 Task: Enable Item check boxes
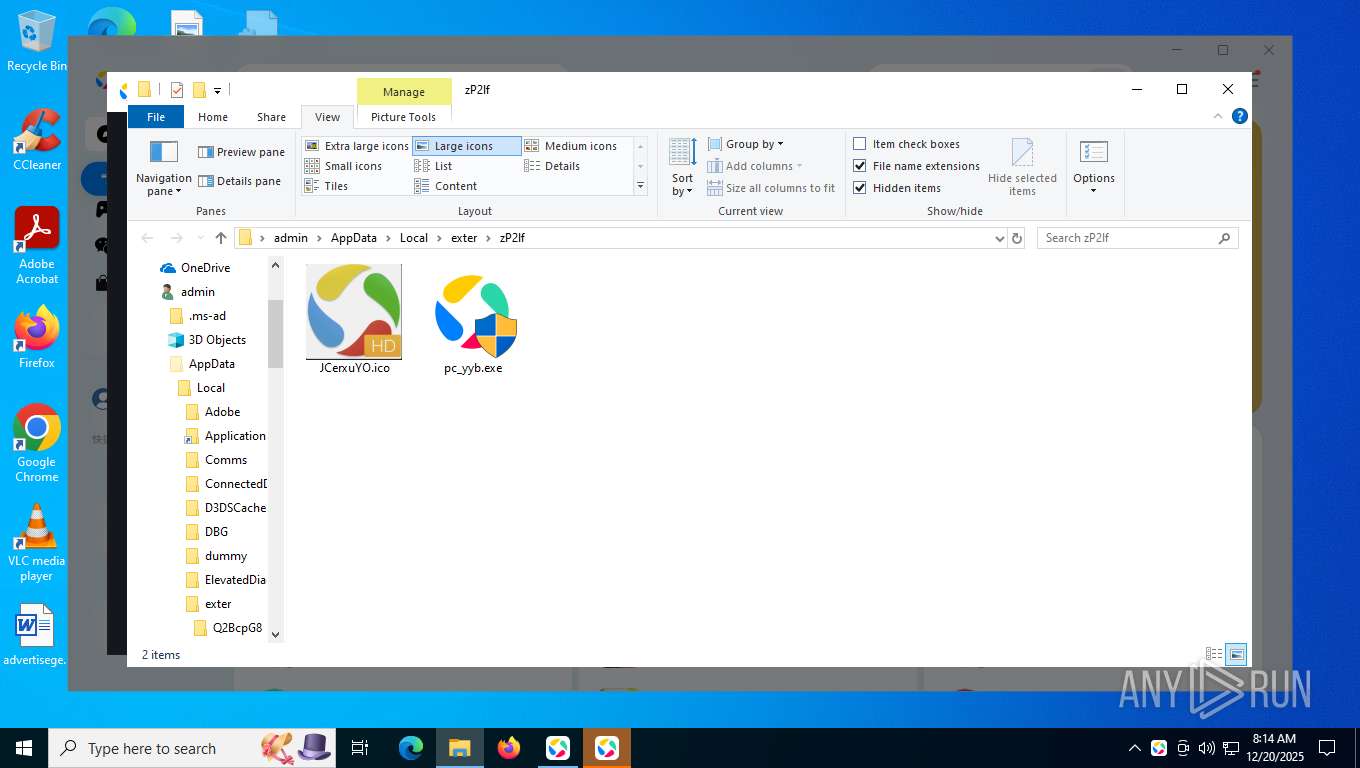tap(906, 144)
